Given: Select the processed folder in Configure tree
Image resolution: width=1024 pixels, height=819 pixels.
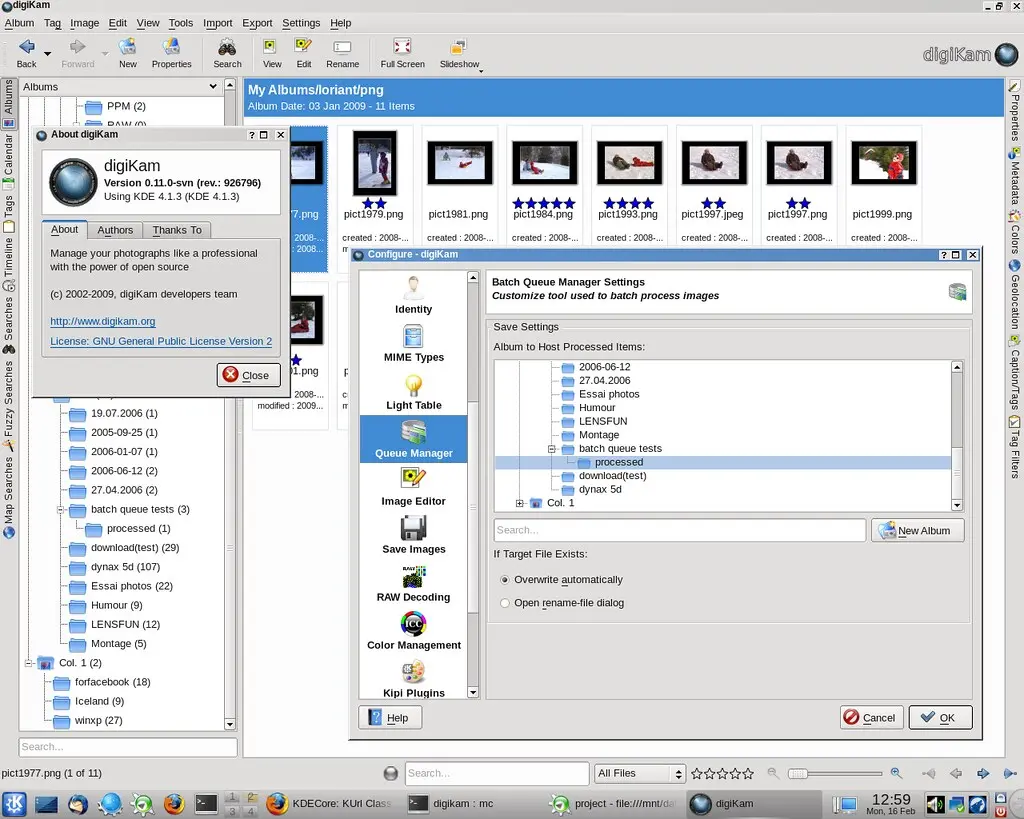Looking at the screenshot, I should coord(618,462).
